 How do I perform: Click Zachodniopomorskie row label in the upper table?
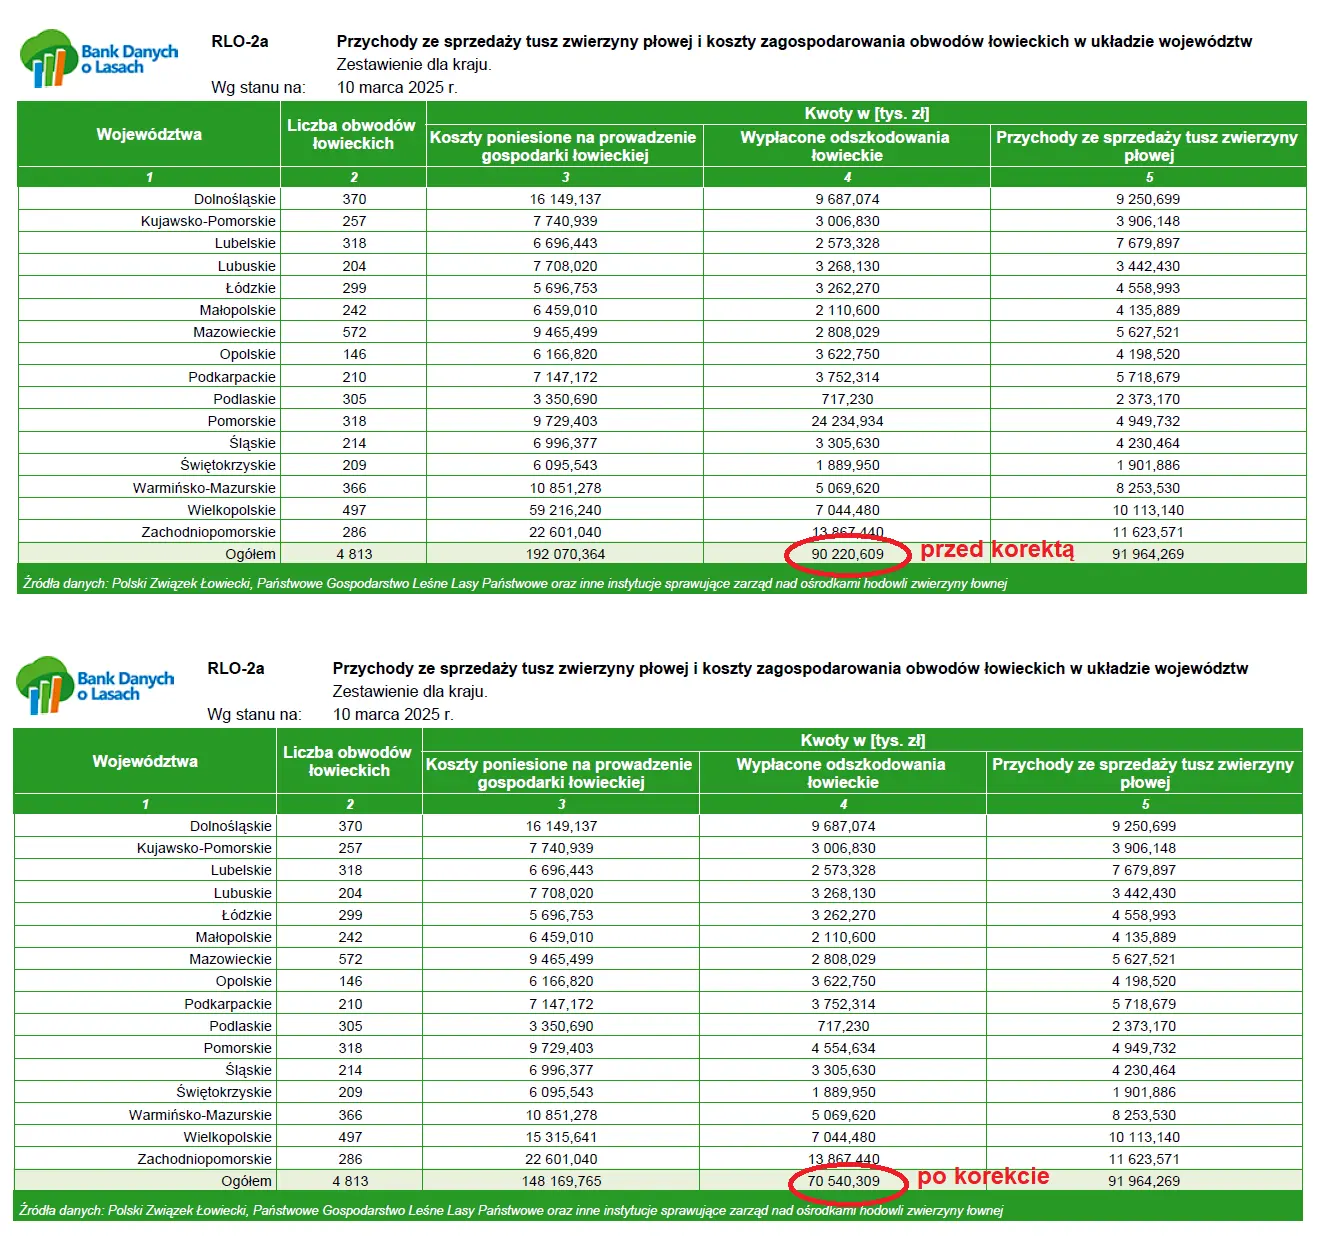[208, 532]
